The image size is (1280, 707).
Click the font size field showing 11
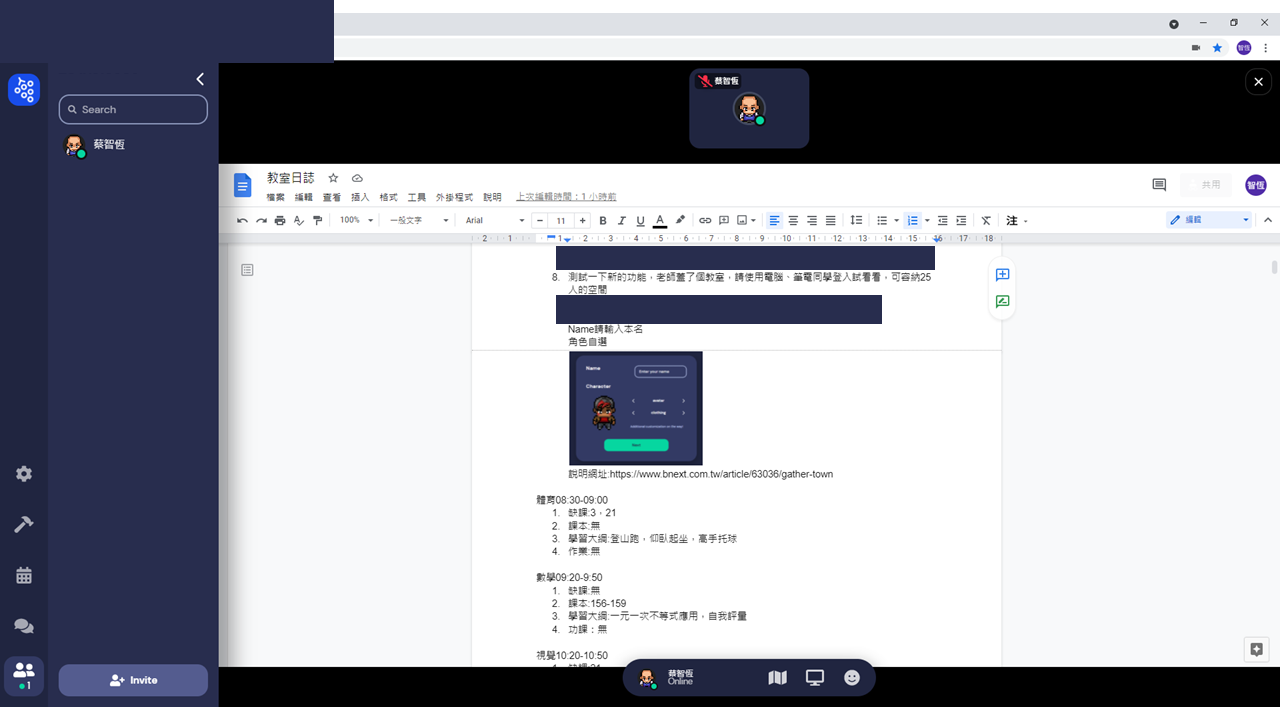561,220
